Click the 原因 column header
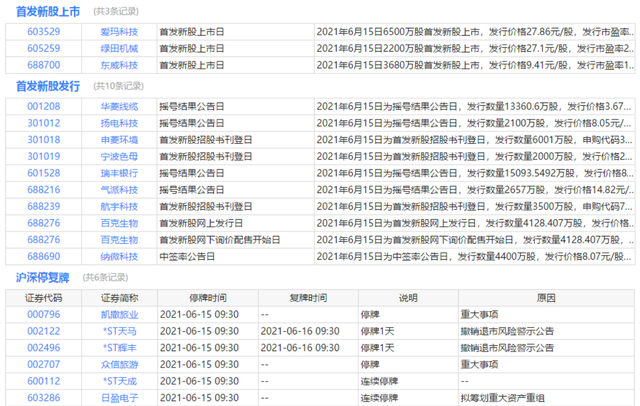This screenshot has height=406, width=640. click(546, 298)
